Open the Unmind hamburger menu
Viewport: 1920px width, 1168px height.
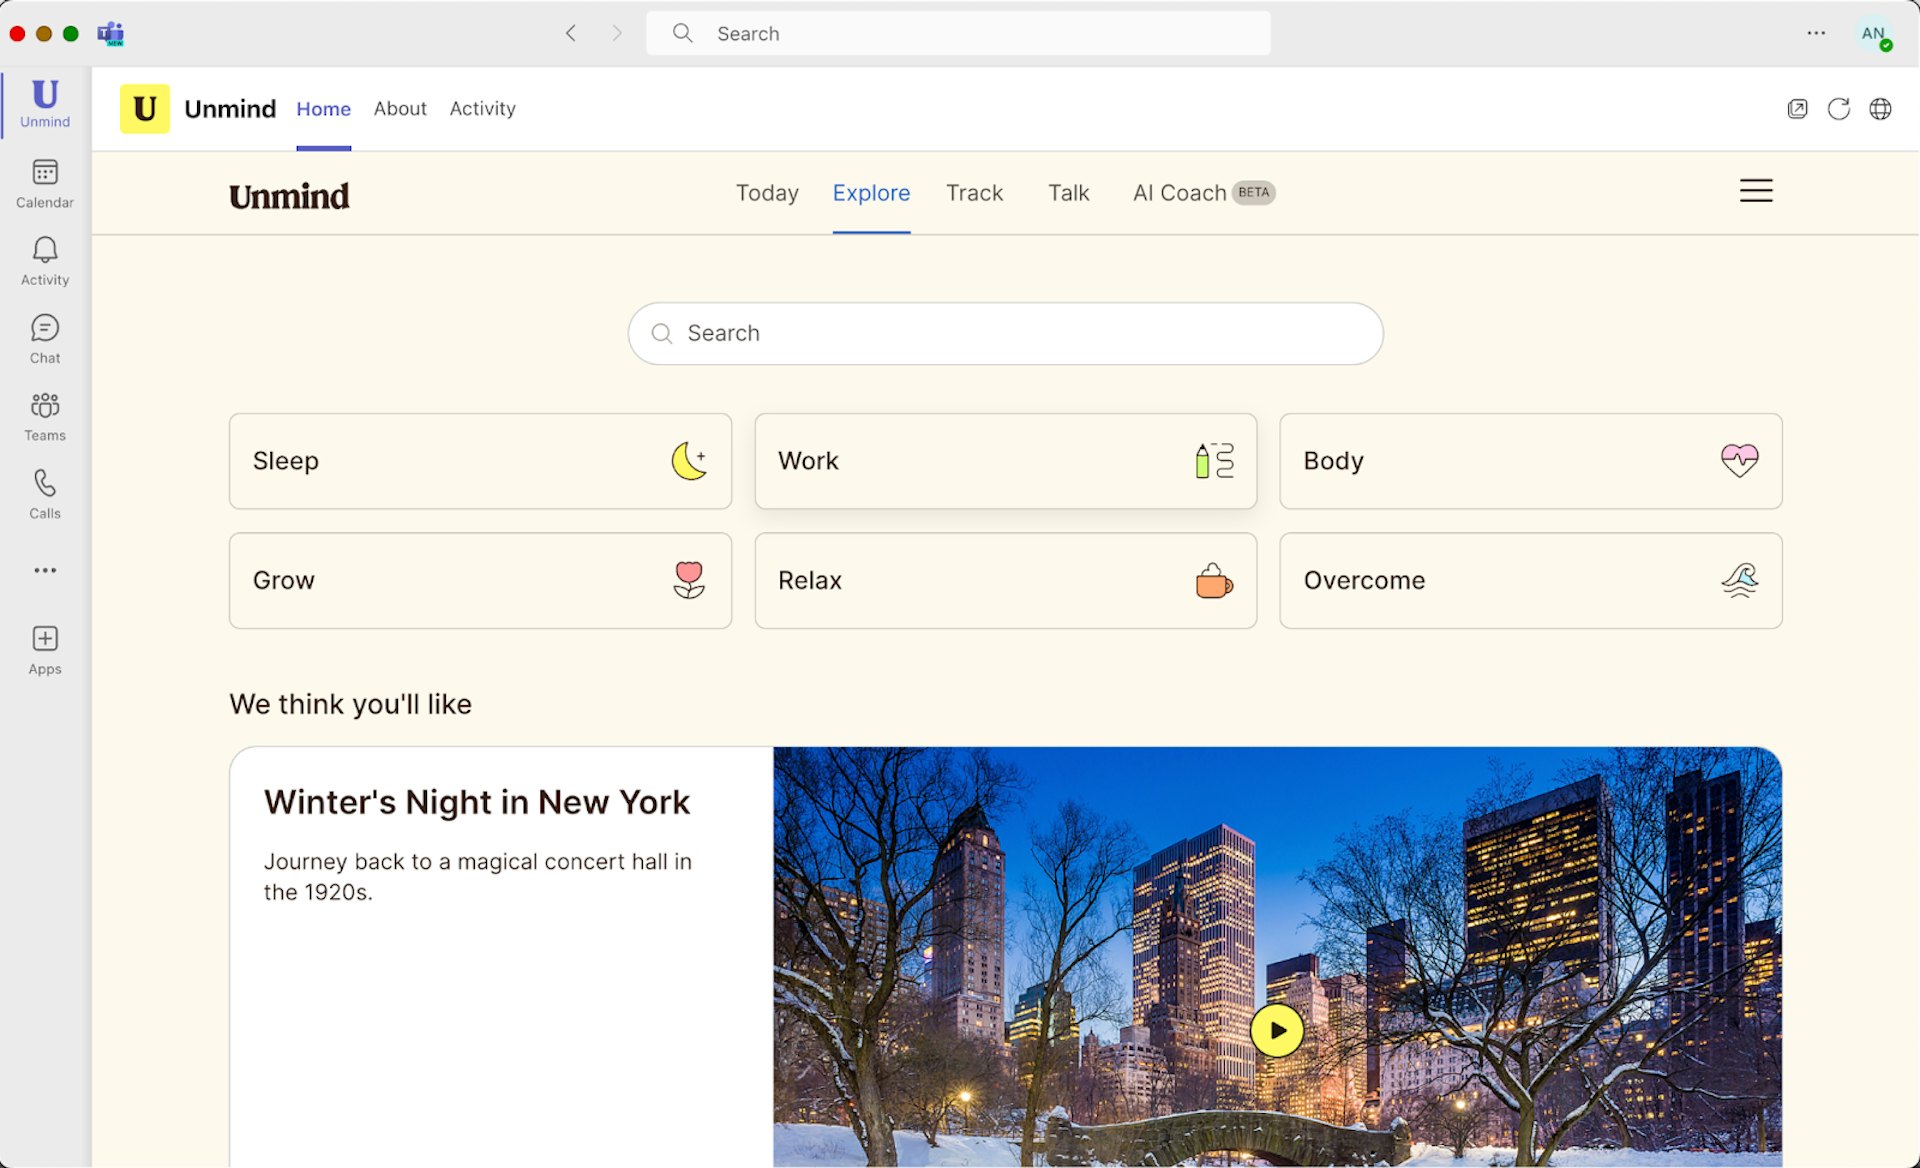(x=1755, y=191)
